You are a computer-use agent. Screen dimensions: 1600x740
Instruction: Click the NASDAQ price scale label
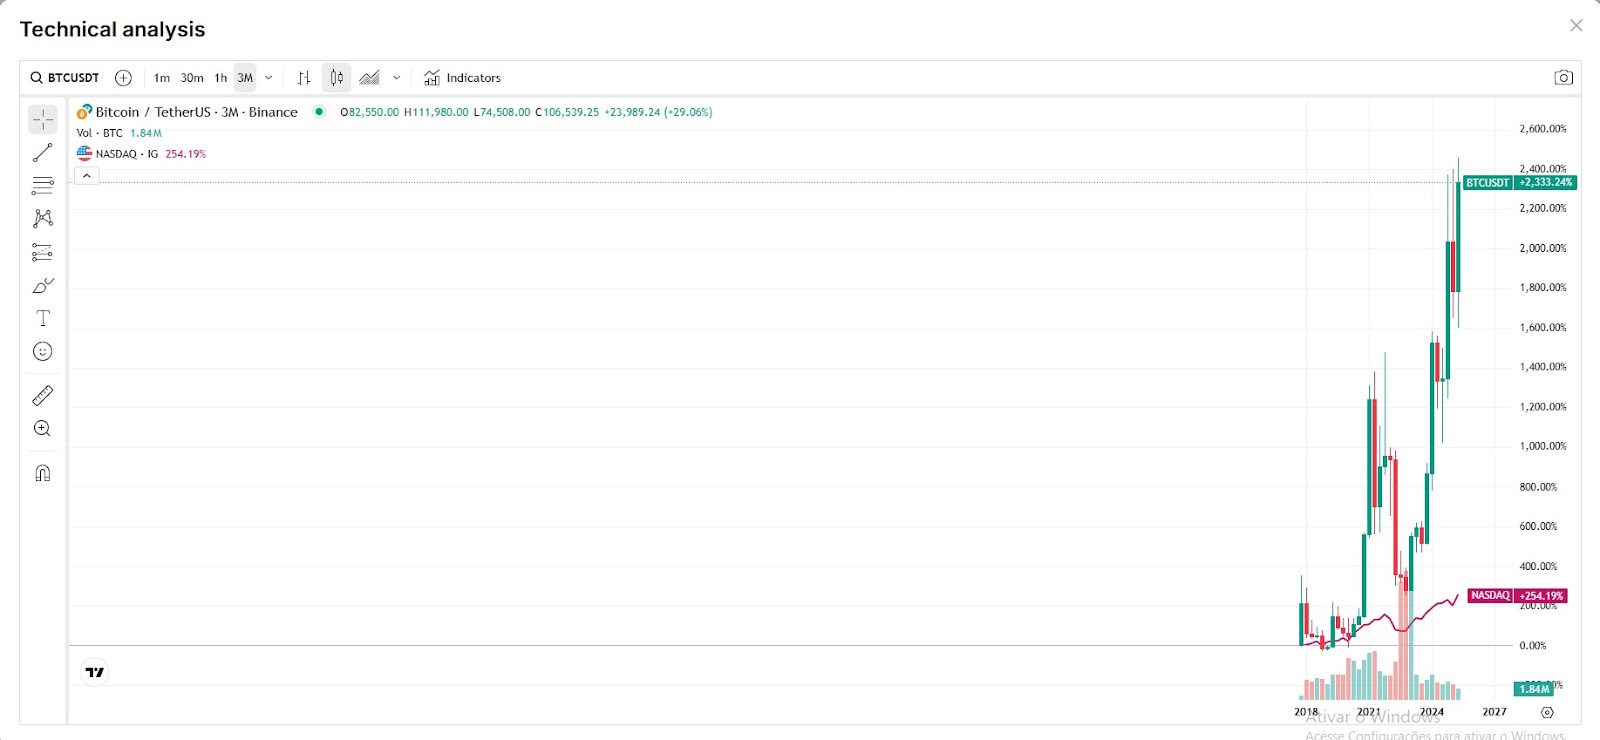point(1490,596)
